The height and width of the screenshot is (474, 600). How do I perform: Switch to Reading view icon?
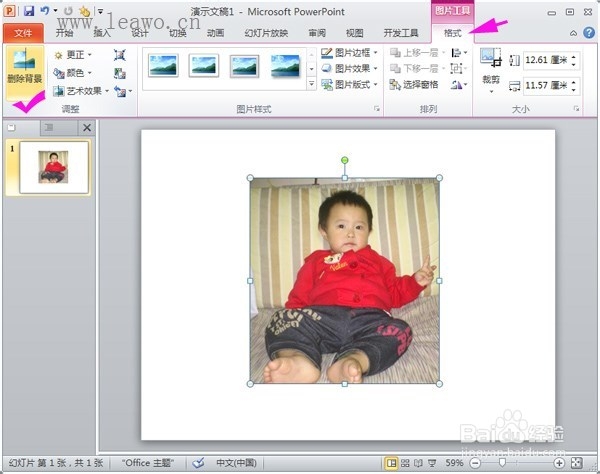(418, 463)
